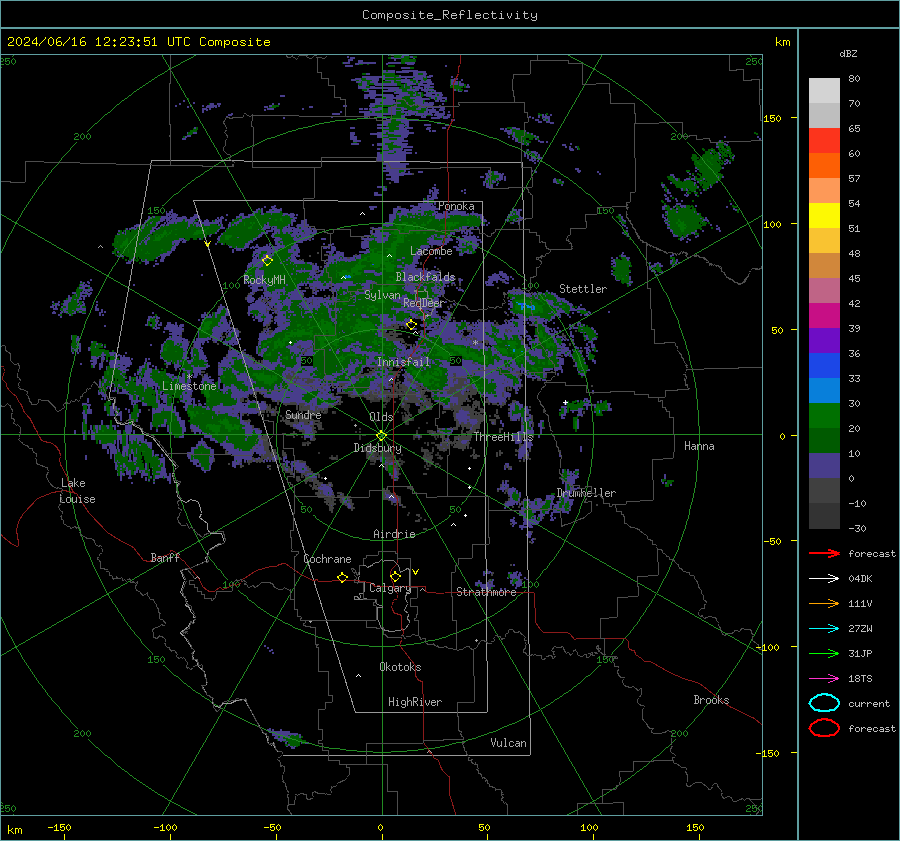The width and height of the screenshot is (900, 841).
Task: Select the cyan 27ZW arrow icon
Action: click(824, 629)
